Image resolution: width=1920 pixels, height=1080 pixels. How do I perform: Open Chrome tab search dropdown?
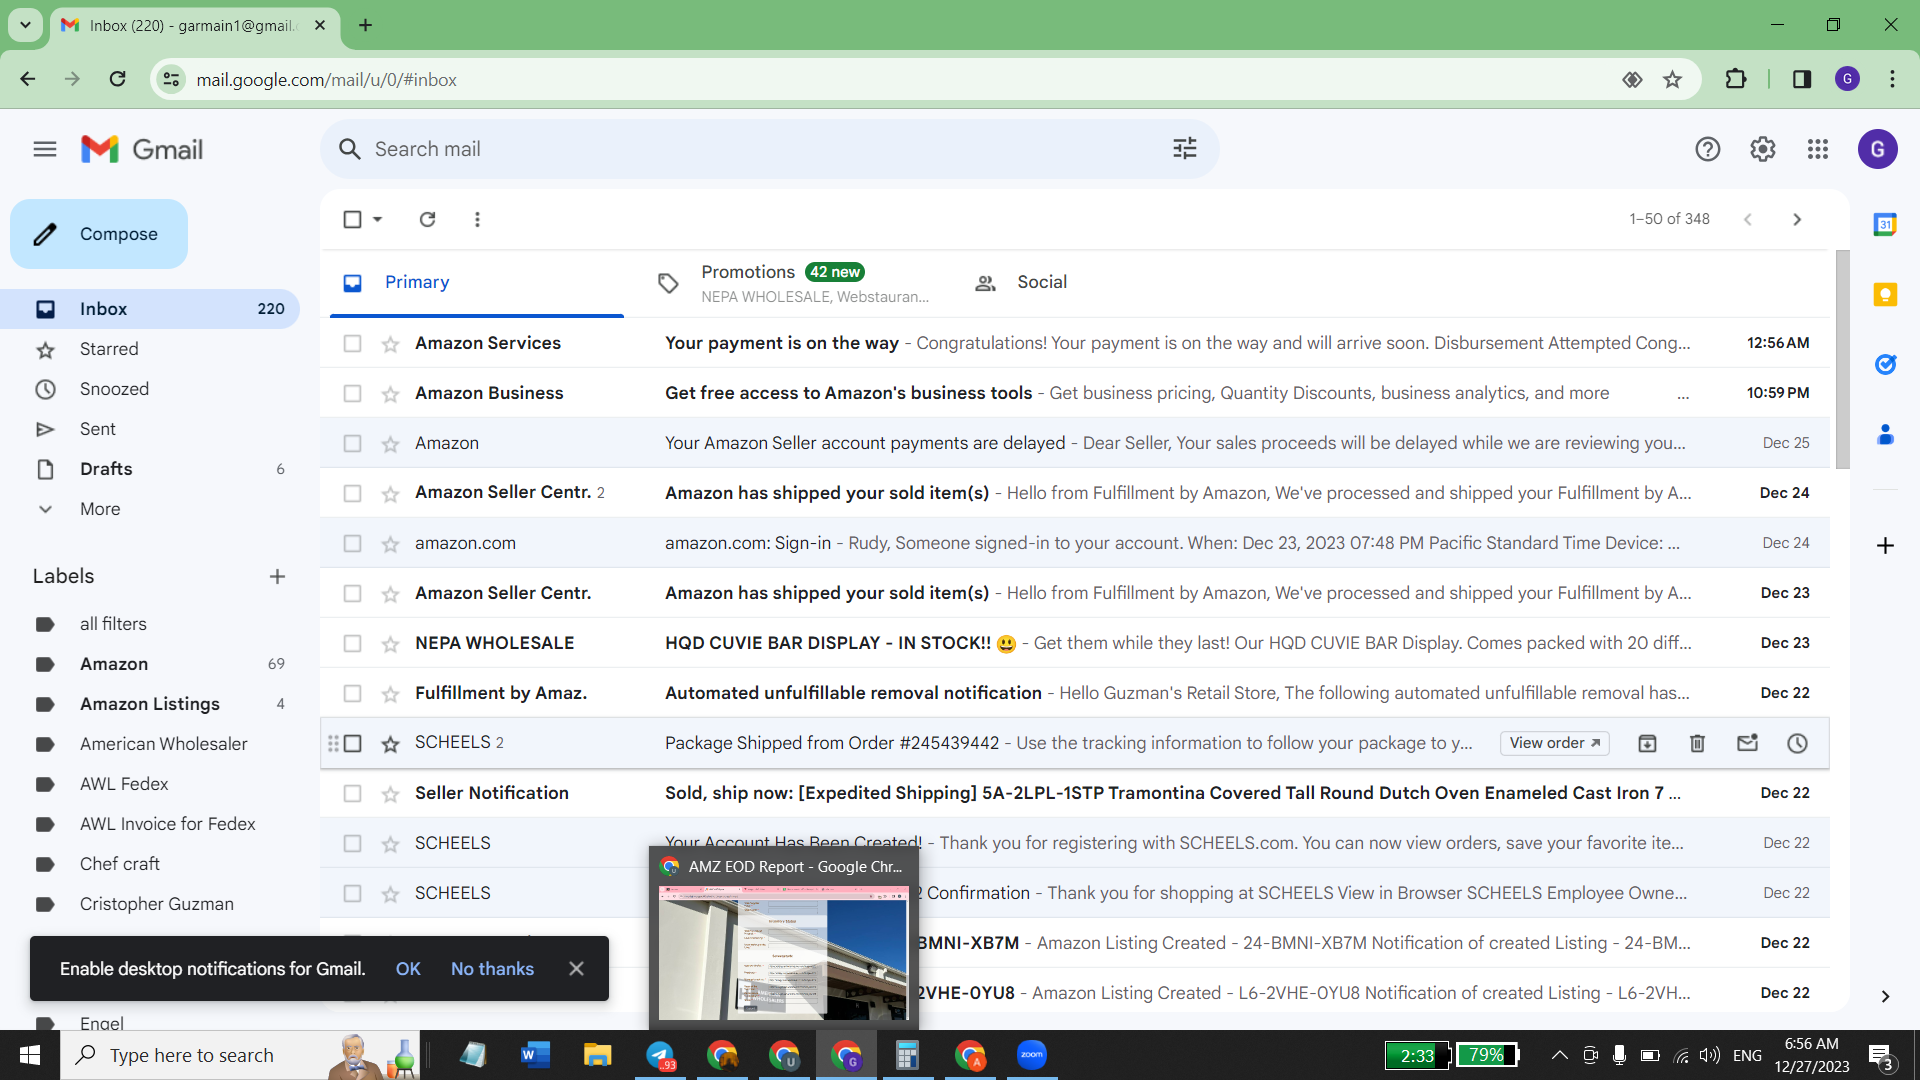pyautogui.click(x=25, y=25)
